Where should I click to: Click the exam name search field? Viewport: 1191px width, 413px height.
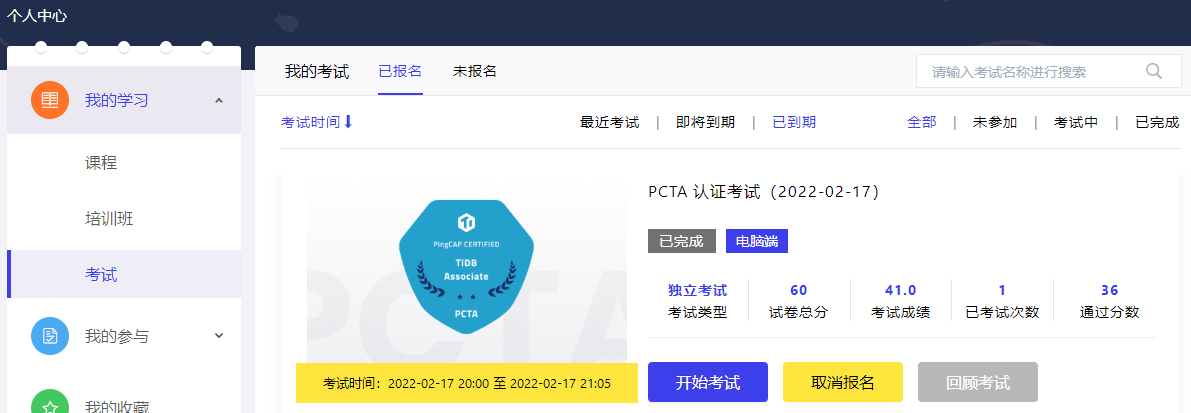(x=1050, y=72)
